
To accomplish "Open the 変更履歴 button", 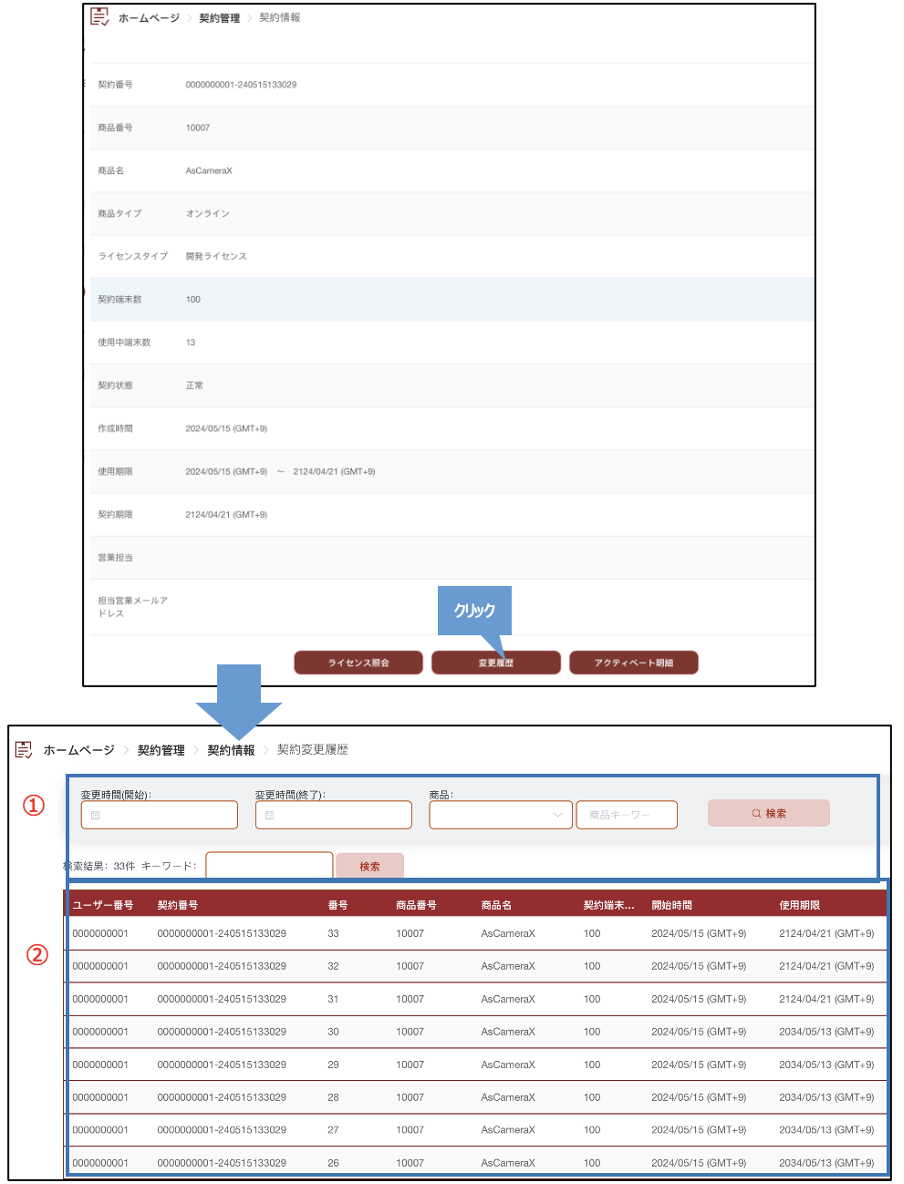I will click(495, 663).
